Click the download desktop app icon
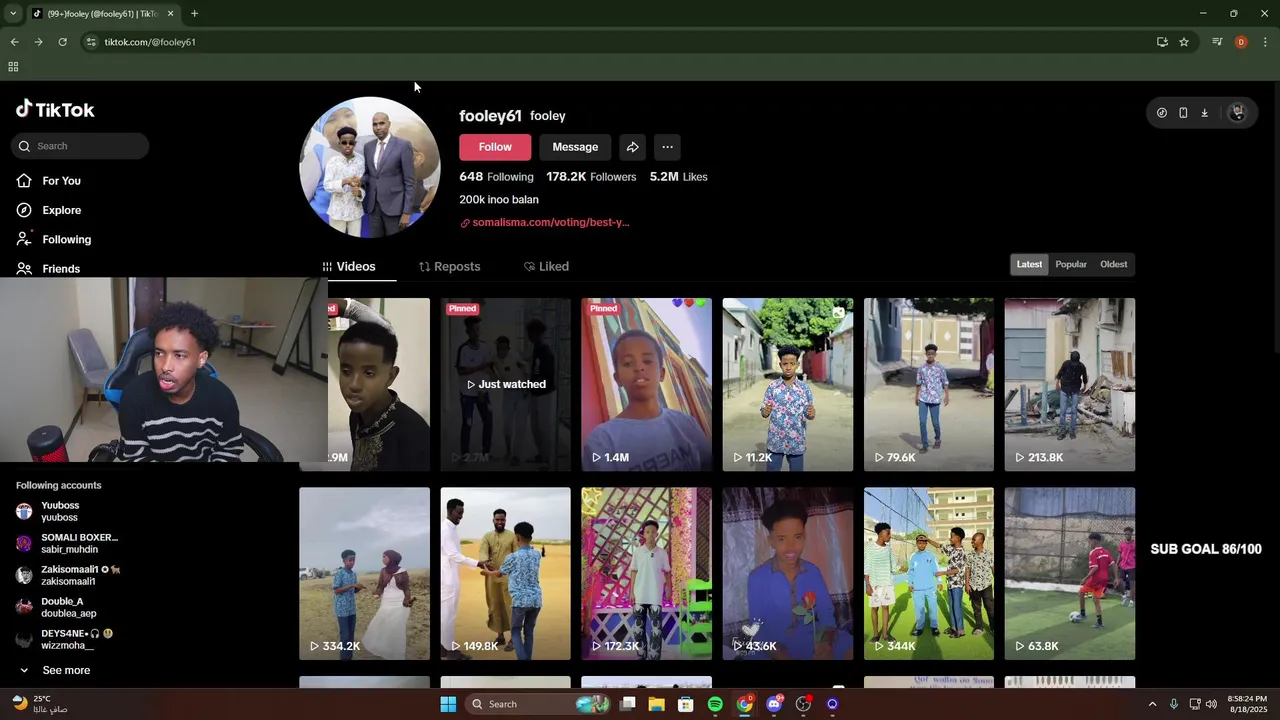The height and width of the screenshot is (720, 1280). click(1204, 113)
